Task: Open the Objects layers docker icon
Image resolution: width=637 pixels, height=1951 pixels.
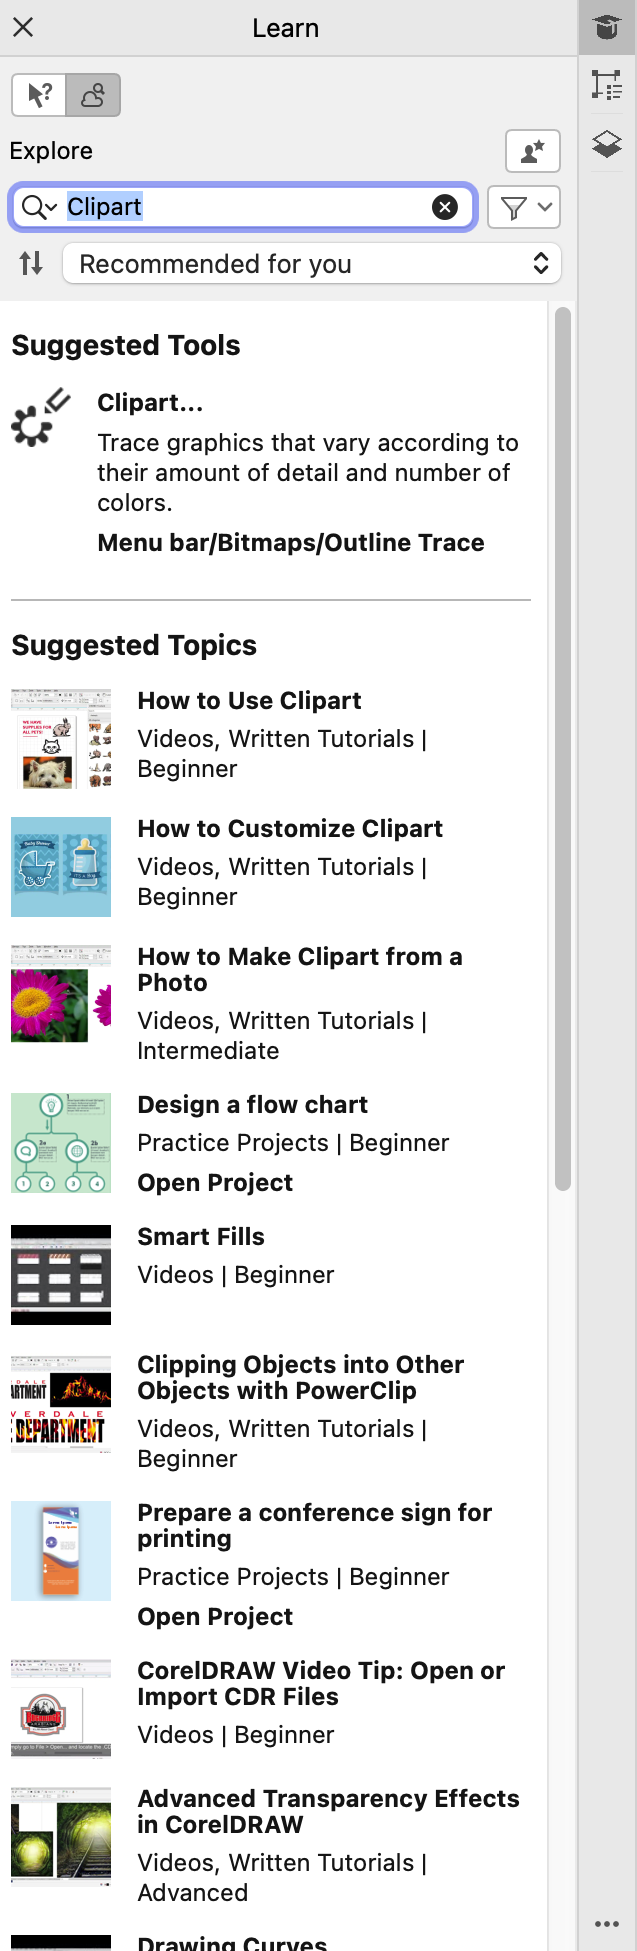Action: pyautogui.click(x=606, y=145)
